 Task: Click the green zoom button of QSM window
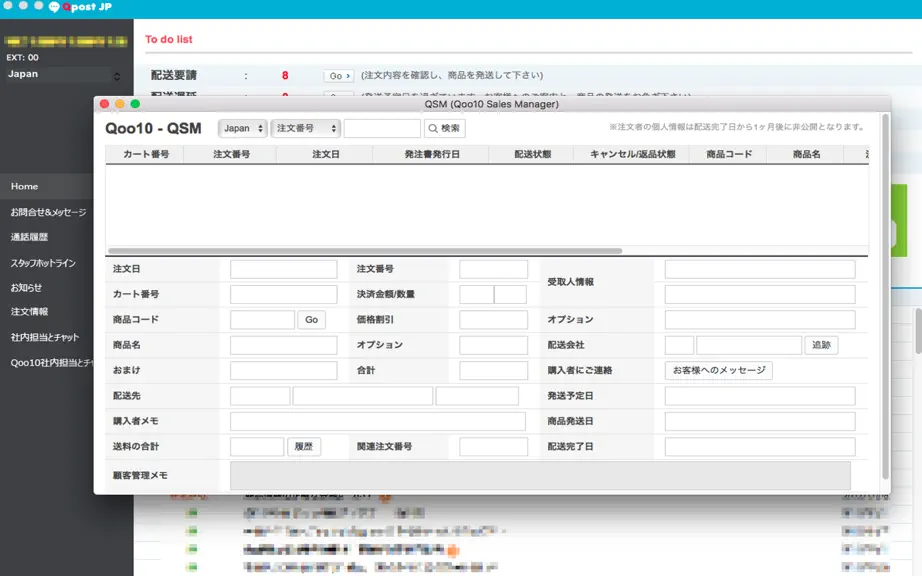135,104
